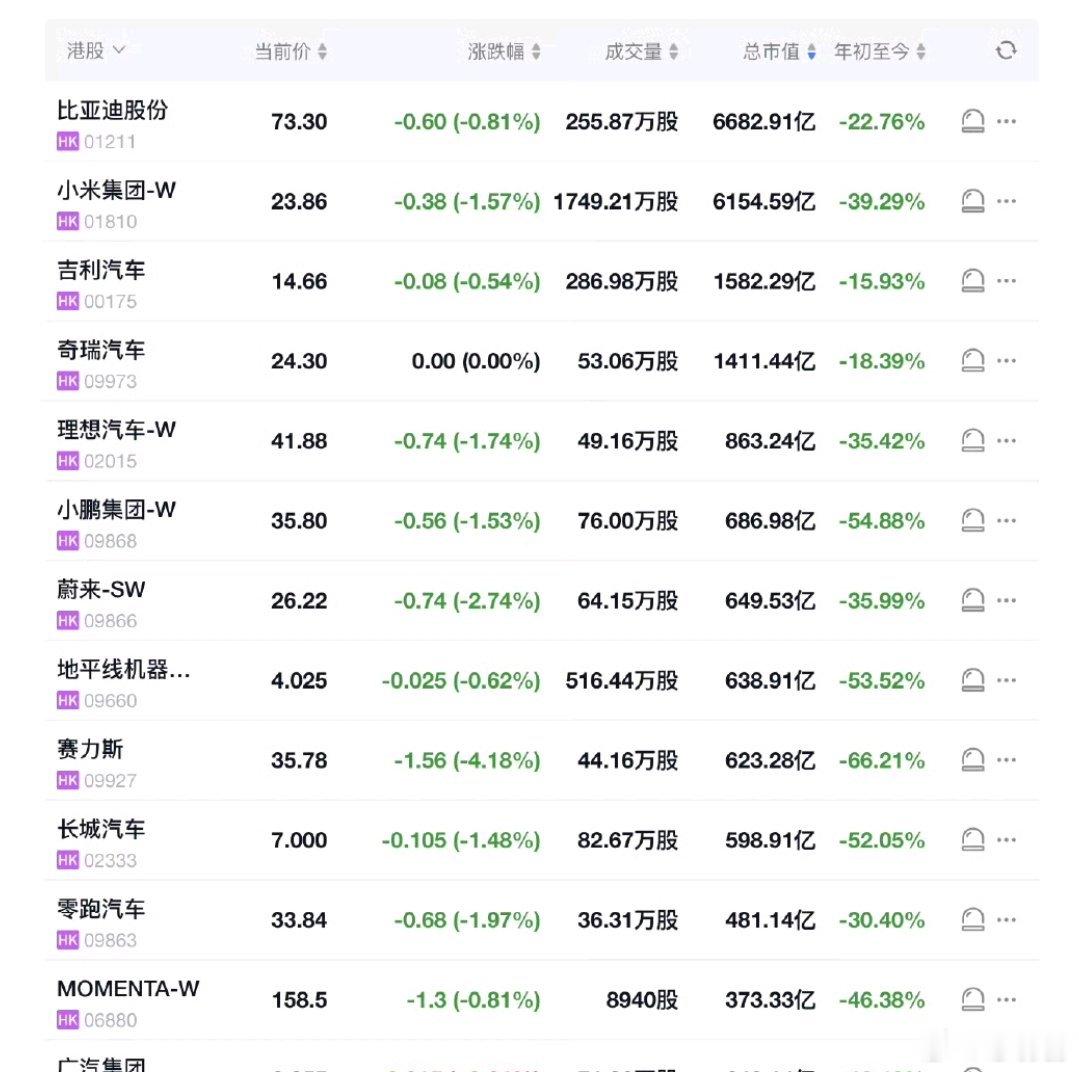Open more options for 比亚迪股份
Viewport: 1079px width, 1072px height.
coord(1006,121)
